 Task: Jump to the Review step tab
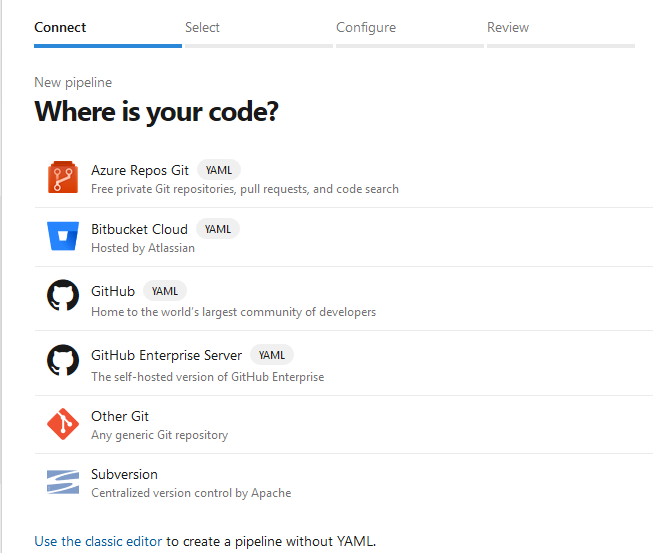508,28
